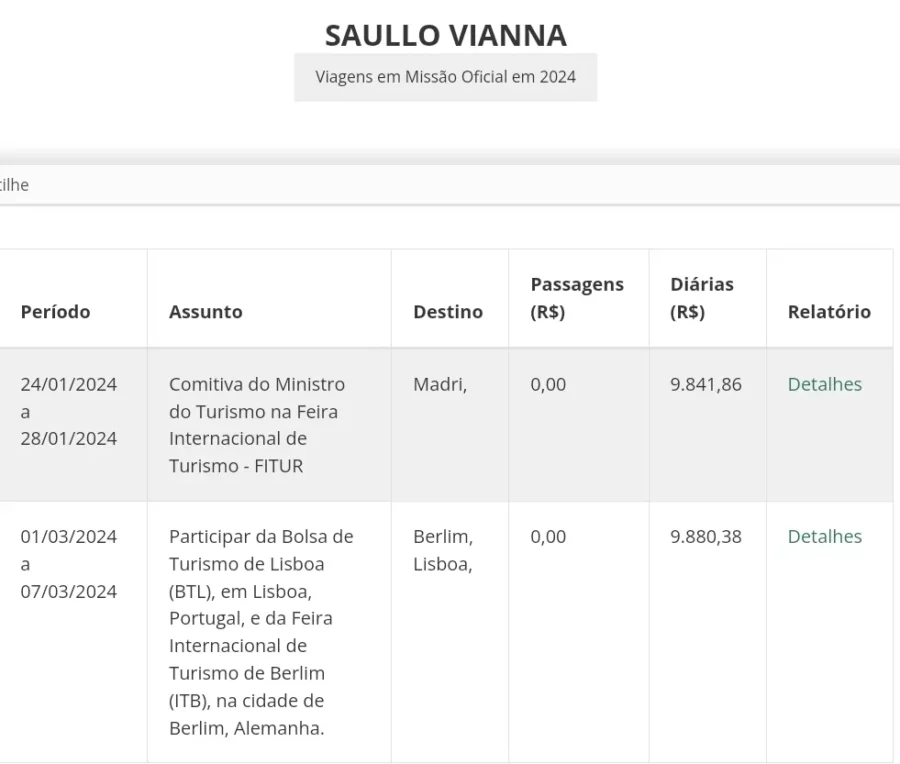Click the Viagens em Missão Oficial em 2024 label
900x764 pixels.
pyautogui.click(x=446, y=77)
